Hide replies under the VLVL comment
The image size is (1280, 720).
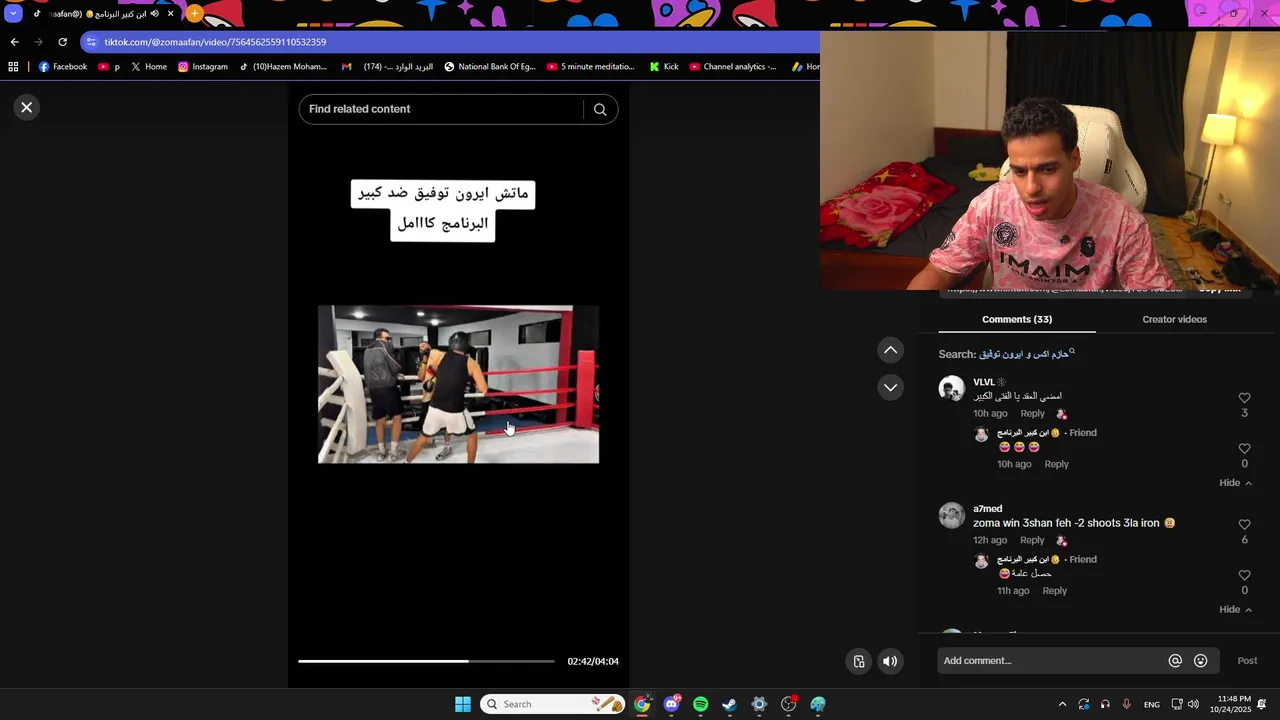1235,483
